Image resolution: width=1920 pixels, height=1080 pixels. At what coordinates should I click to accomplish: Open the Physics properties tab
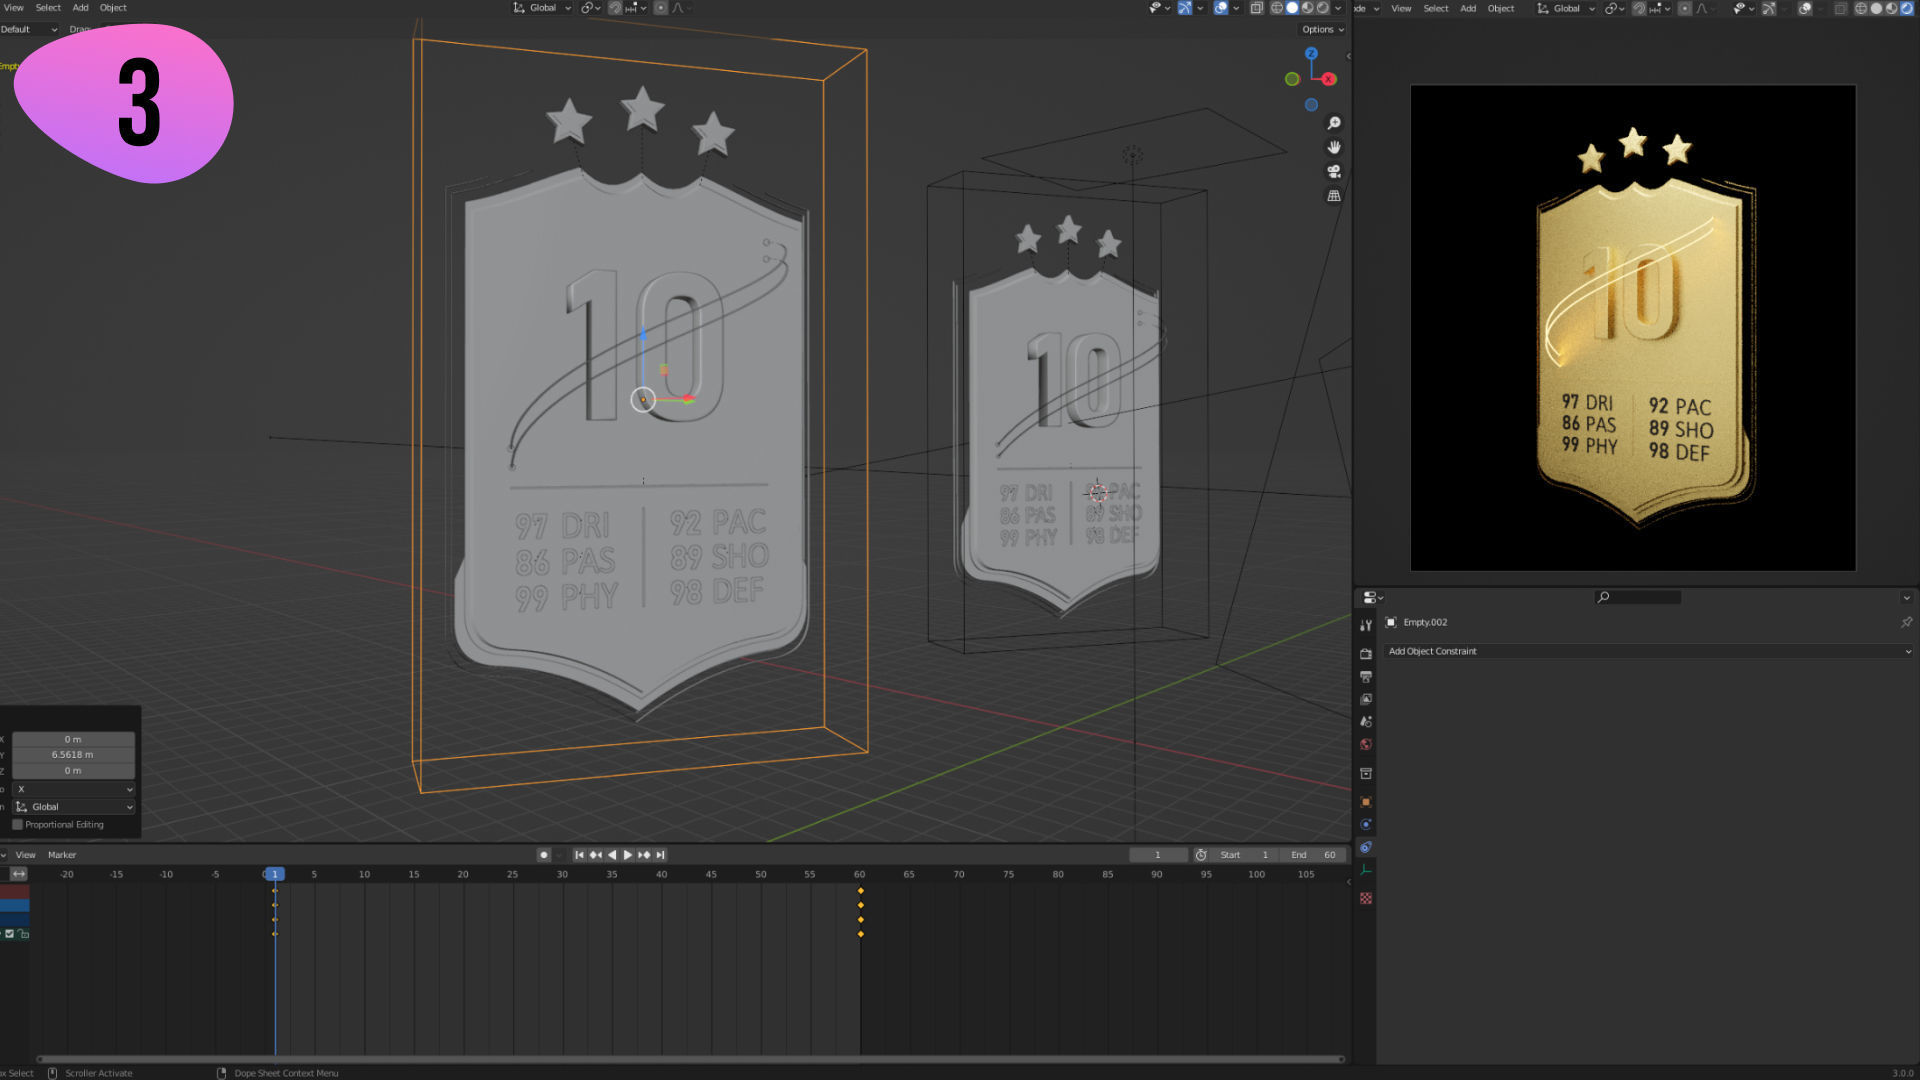1365,824
